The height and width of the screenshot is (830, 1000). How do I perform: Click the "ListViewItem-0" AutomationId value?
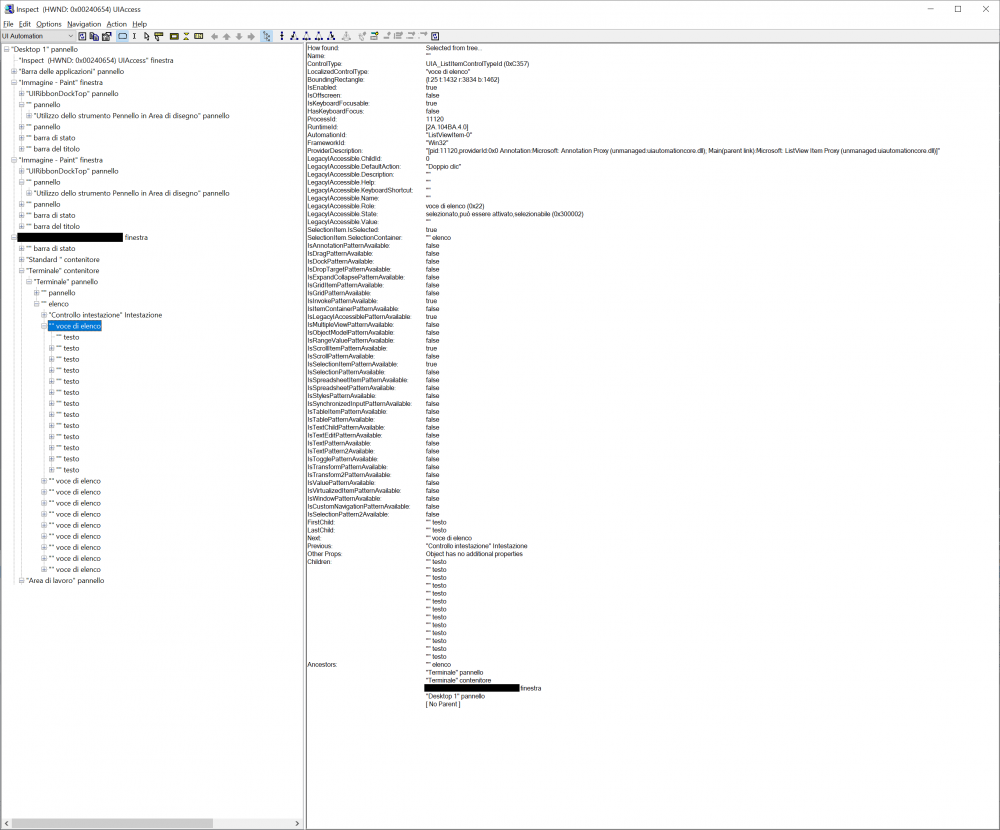coord(449,135)
